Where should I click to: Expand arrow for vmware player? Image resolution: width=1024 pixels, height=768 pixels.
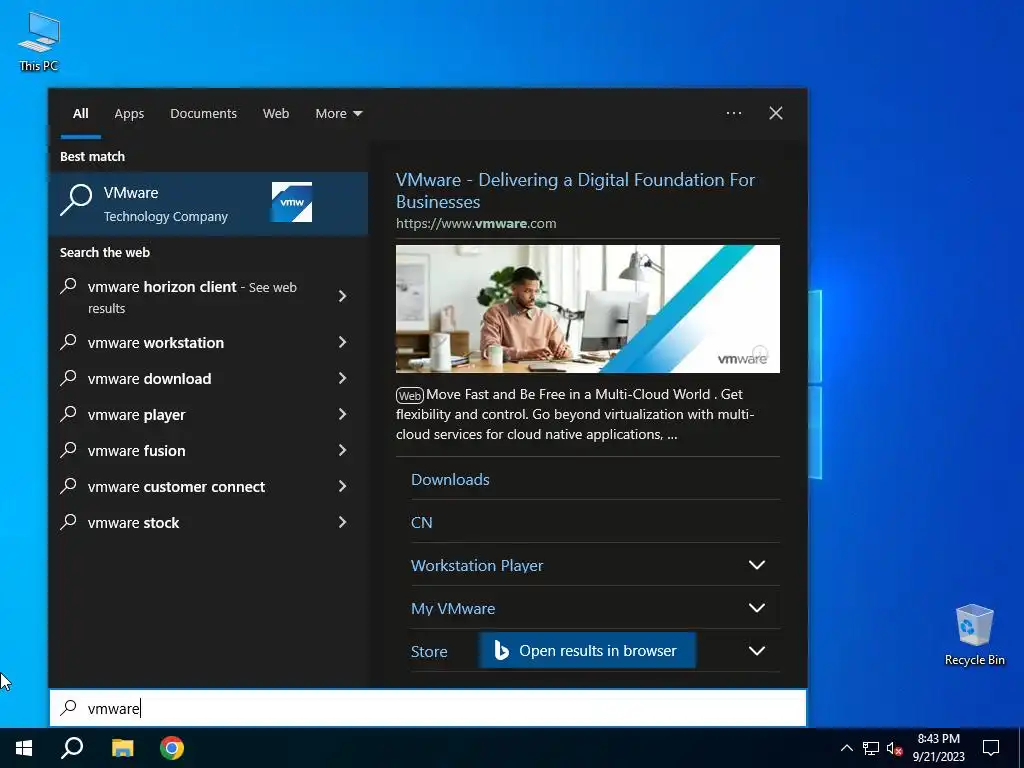coord(343,413)
